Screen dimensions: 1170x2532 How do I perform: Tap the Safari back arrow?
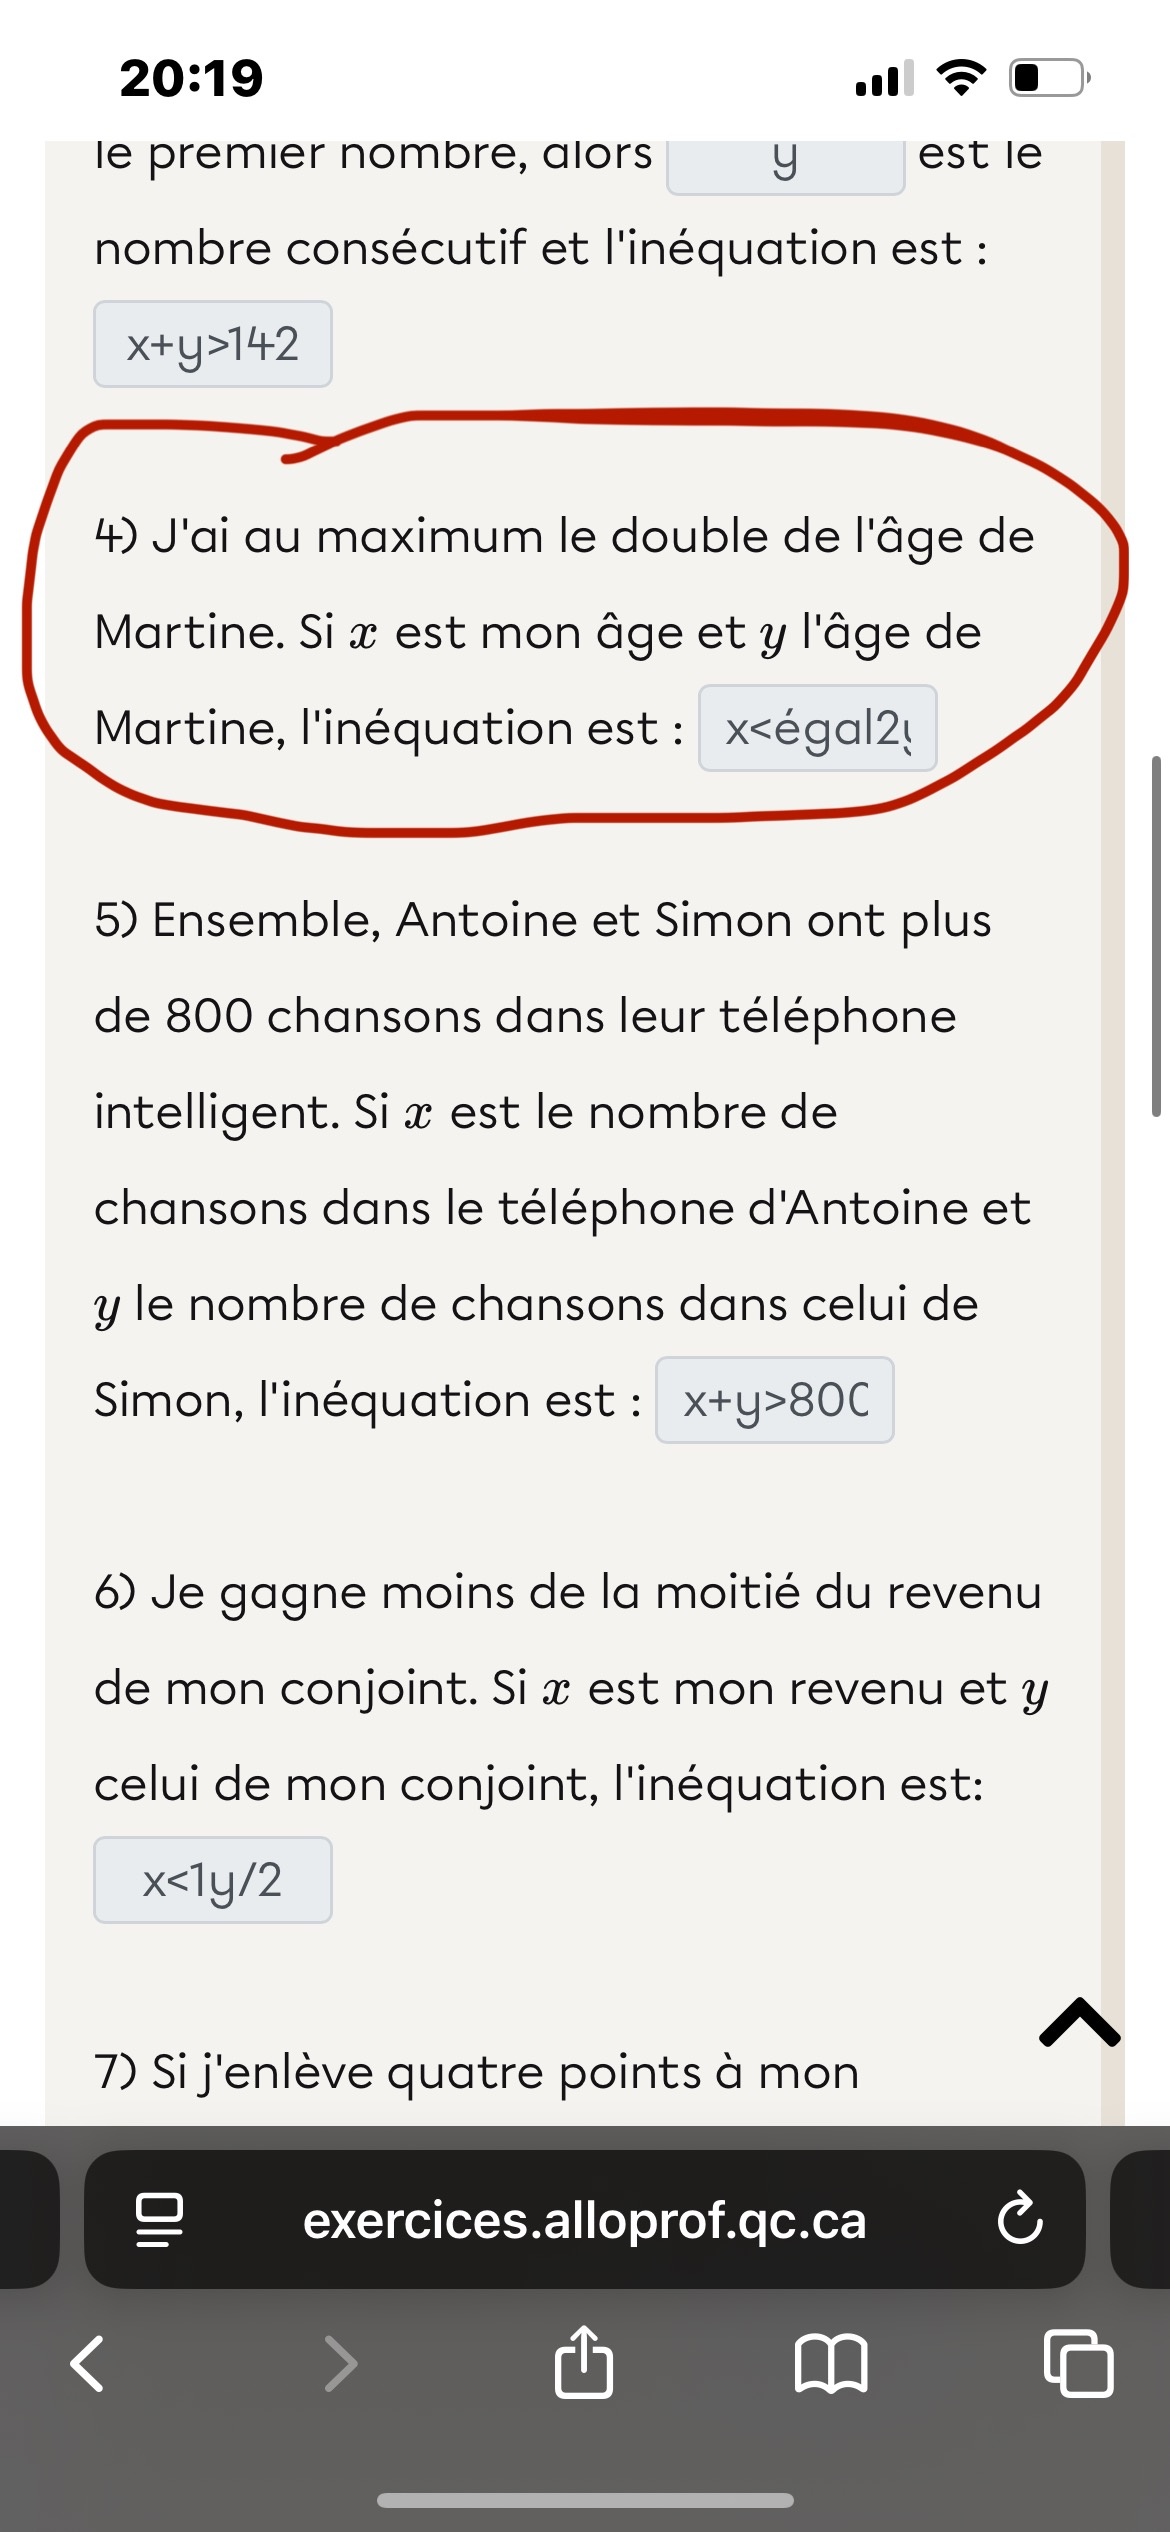click(x=88, y=2364)
